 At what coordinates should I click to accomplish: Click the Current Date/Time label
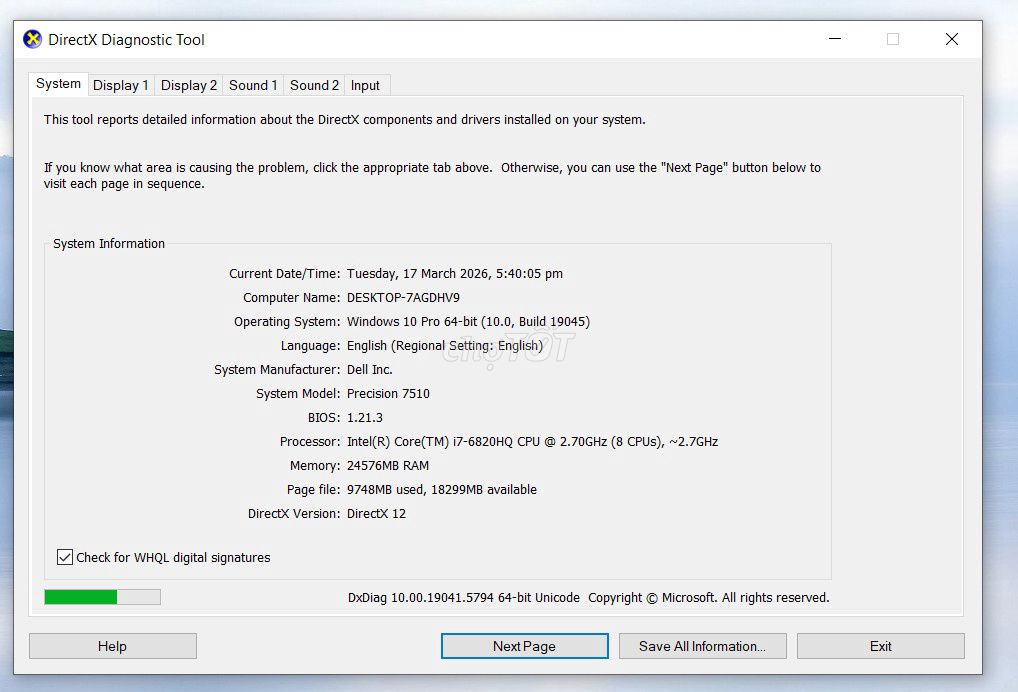(x=284, y=274)
